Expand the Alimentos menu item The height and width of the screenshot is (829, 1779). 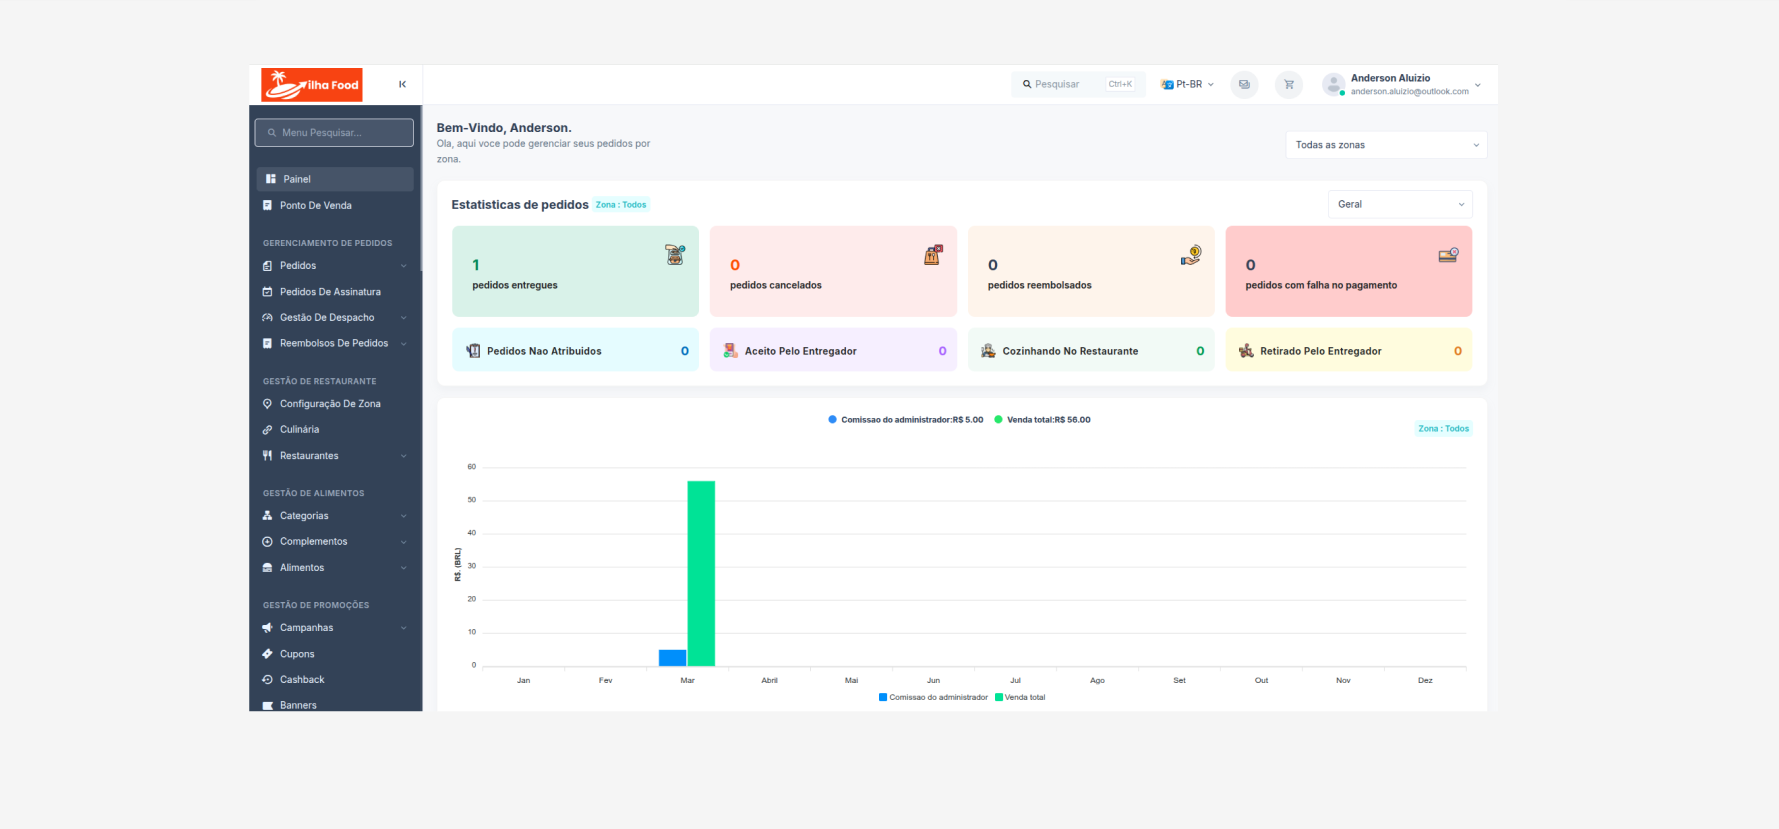click(x=335, y=568)
